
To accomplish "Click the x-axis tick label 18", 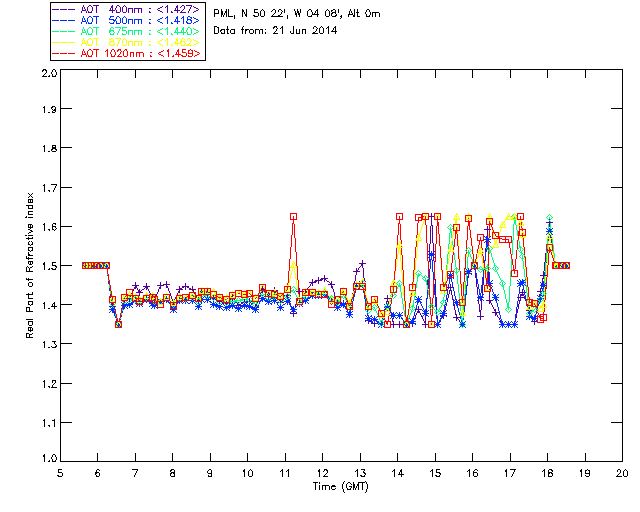I will pos(547,473).
